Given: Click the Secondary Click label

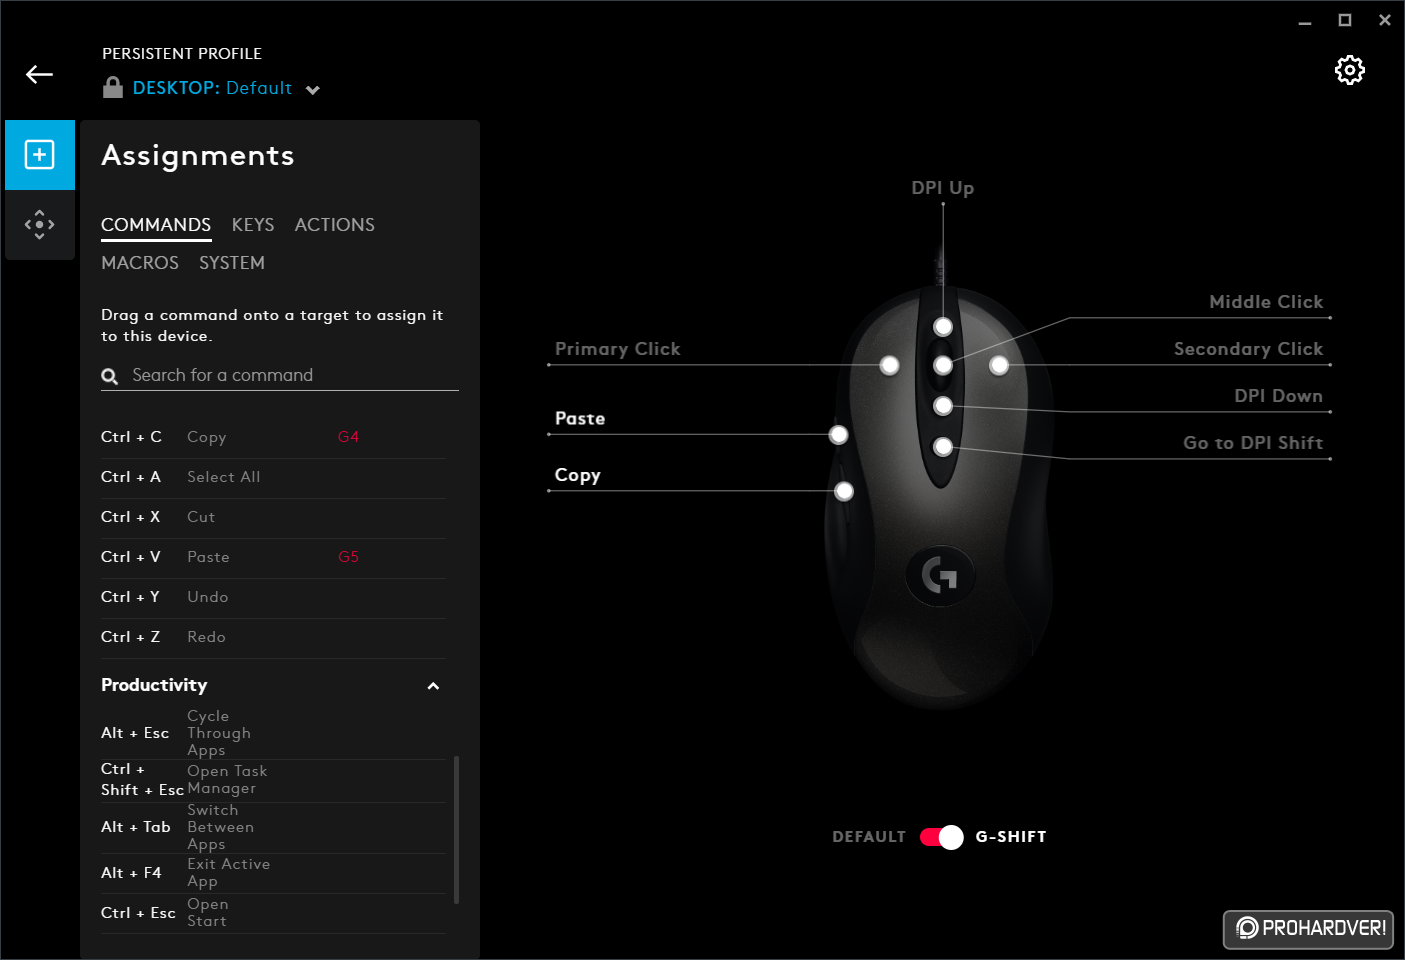Looking at the screenshot, I should tap(1248, 349).
